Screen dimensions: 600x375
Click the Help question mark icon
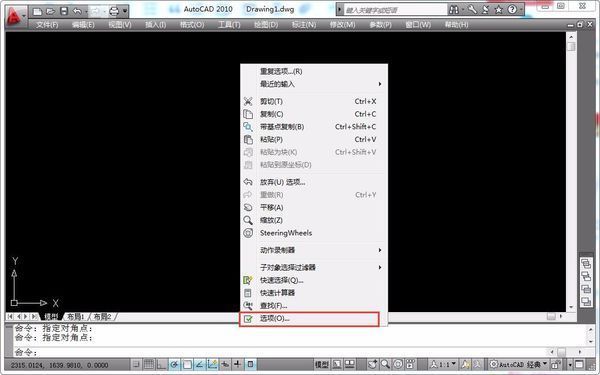pos(512,10)
